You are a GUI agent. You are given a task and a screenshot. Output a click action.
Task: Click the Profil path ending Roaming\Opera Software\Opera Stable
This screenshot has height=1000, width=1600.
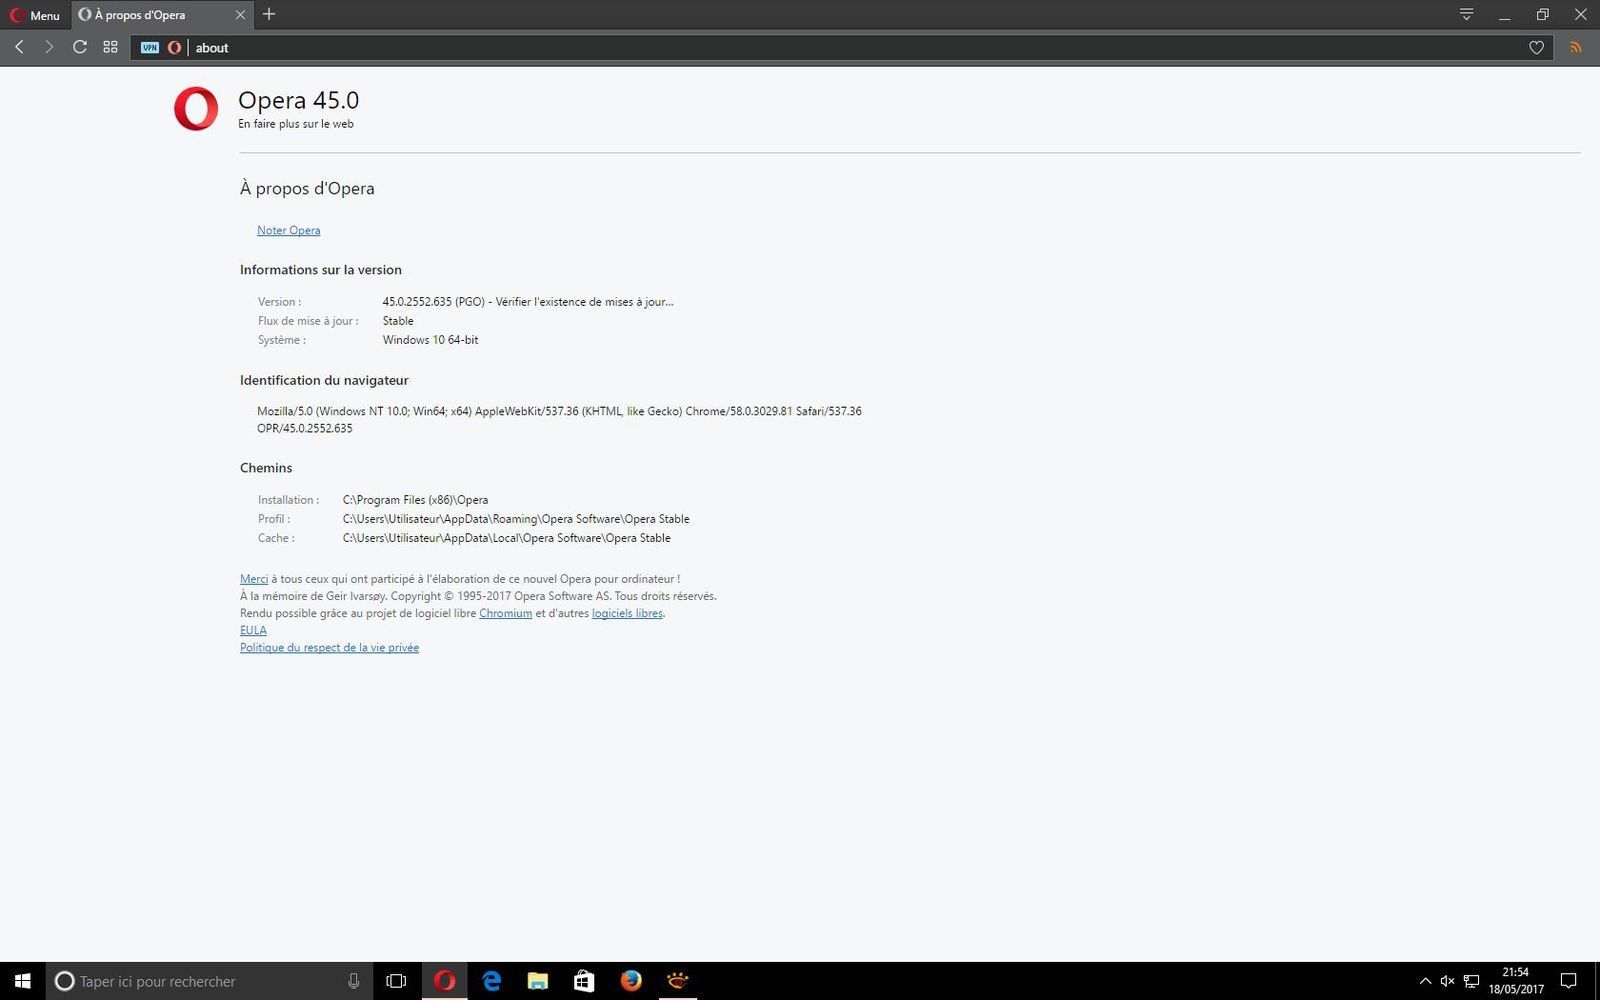(x=516, y=519)
